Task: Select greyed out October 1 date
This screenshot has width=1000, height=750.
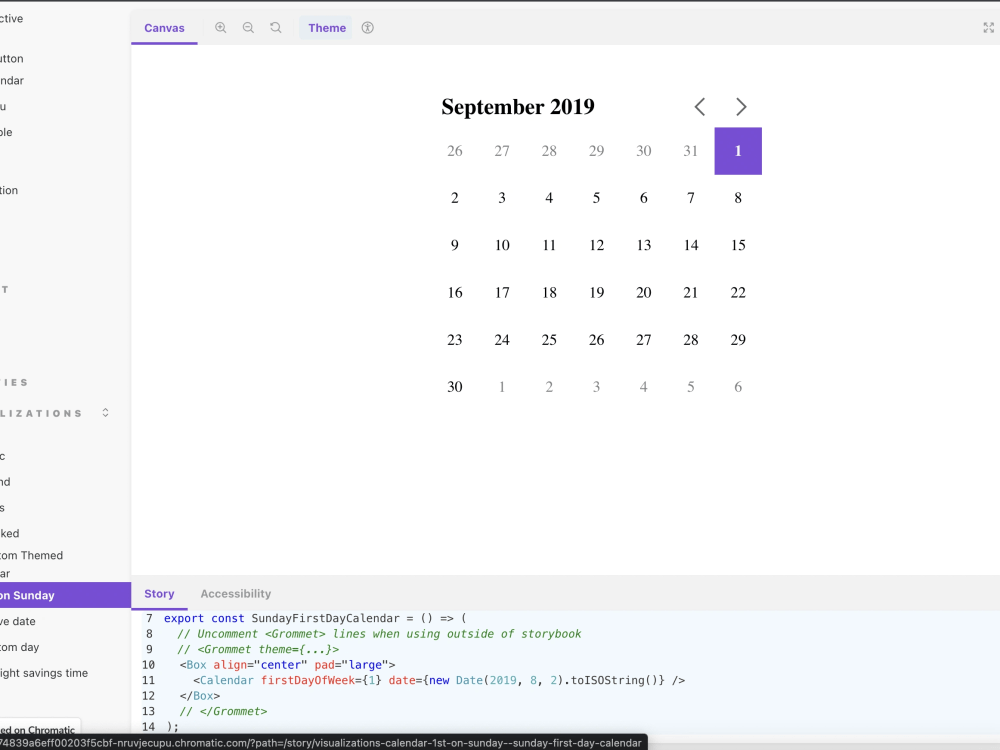Action: tap(502, 387)
